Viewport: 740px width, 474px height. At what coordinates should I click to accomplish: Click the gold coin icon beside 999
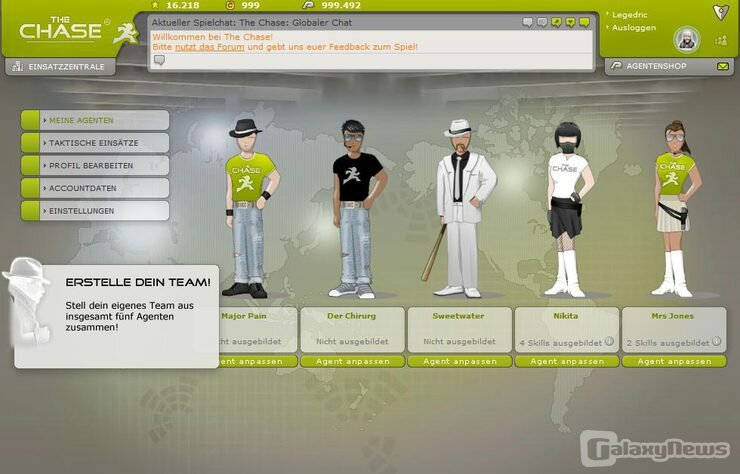tap(230, 5)
